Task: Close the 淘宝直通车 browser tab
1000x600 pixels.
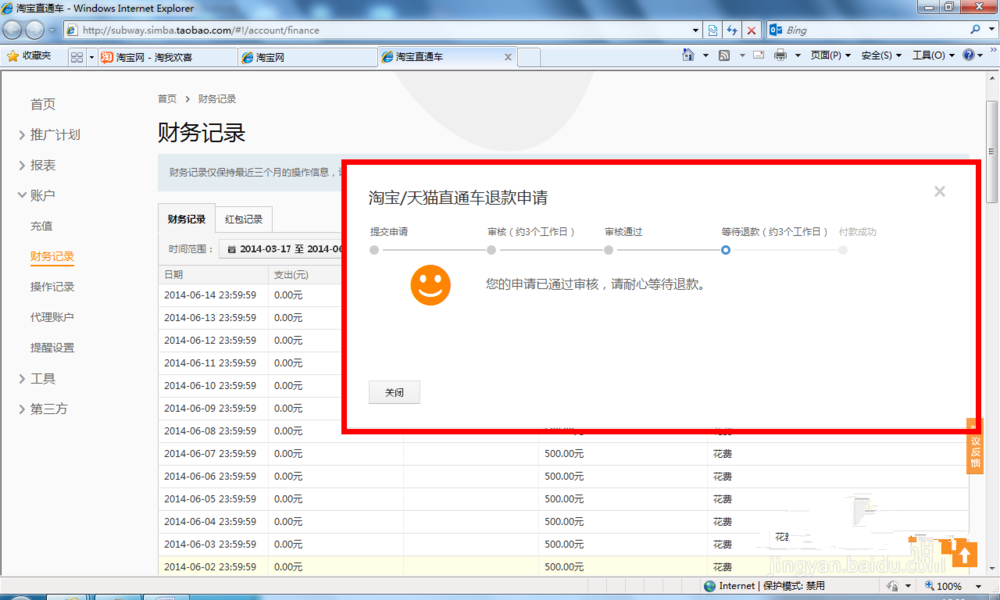Action: (508, 57)
